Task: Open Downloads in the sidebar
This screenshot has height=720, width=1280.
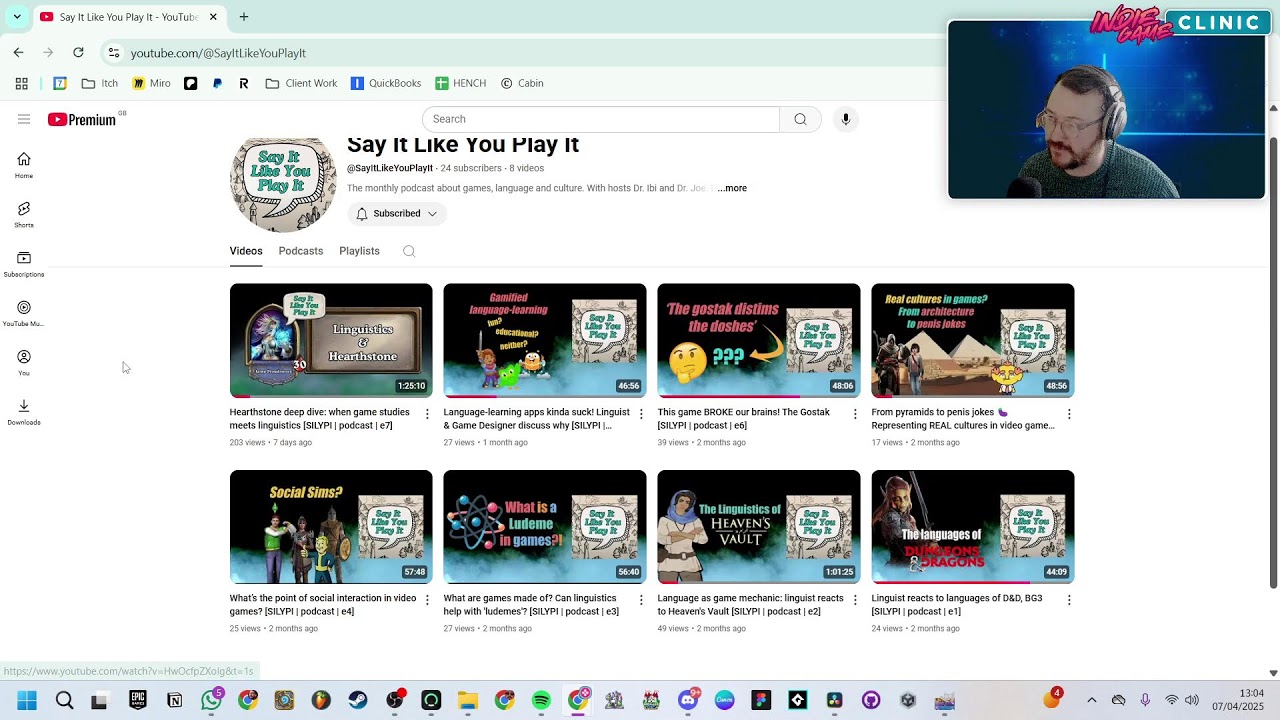Action: pyautogui.click(x=24, y=411)
